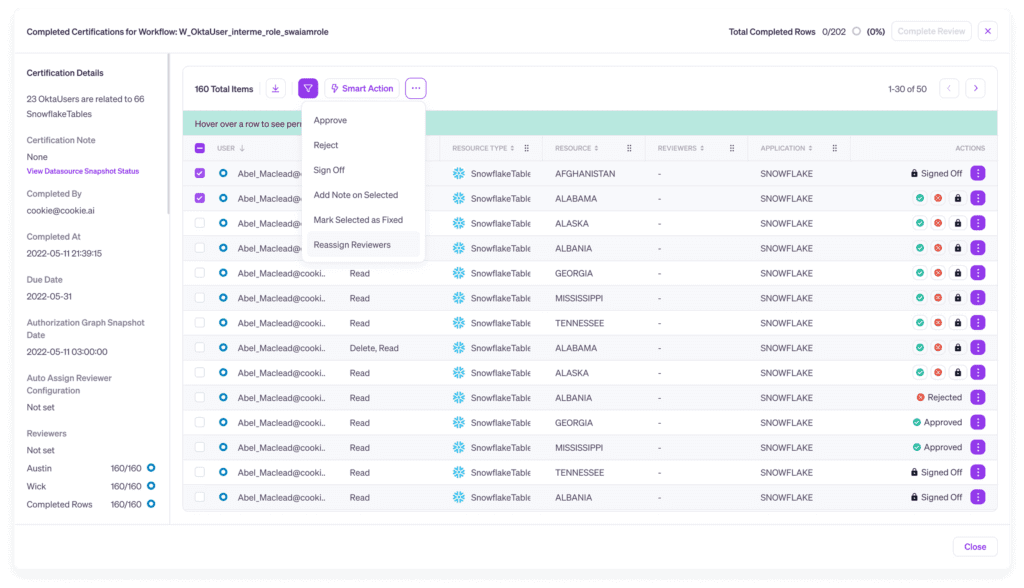1024x588 pixels.
Task: Select Reassign Reviewers menu entry
Action: click(363, 244)
